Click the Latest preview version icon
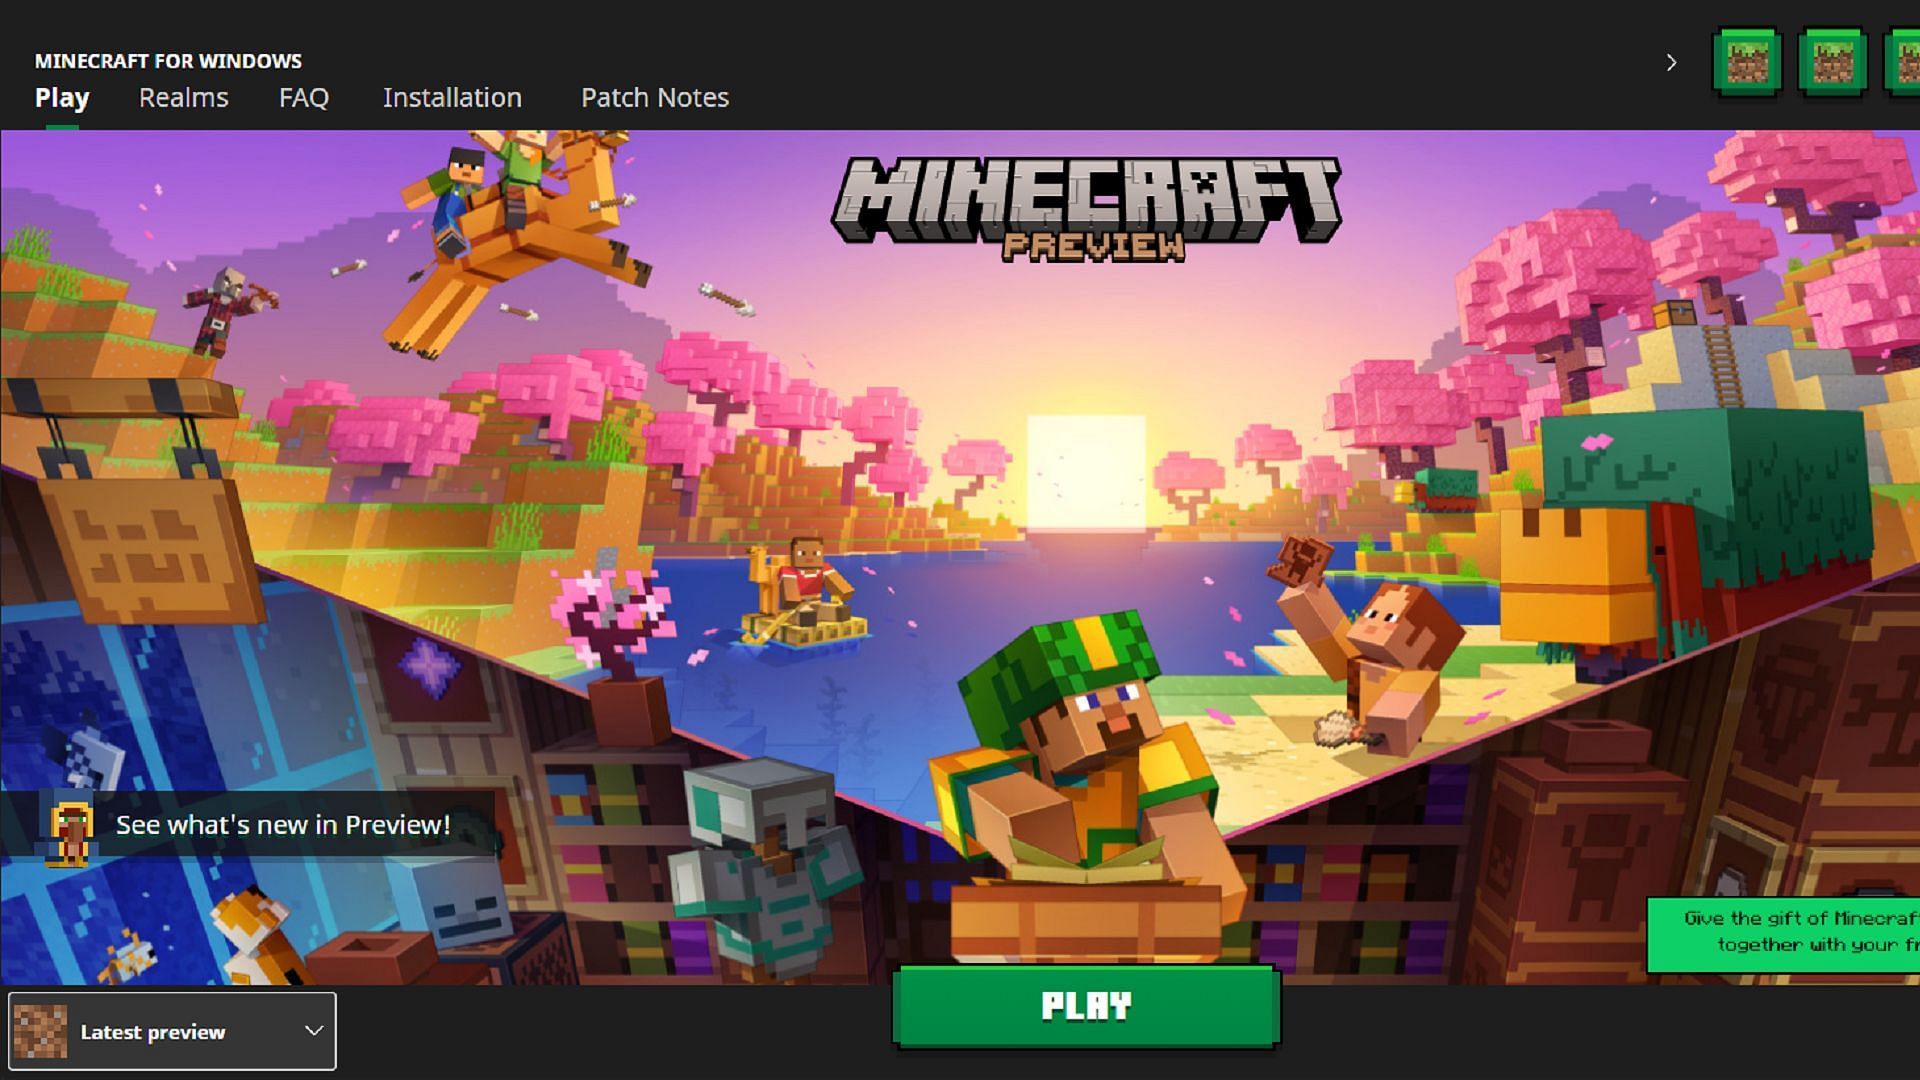Screen dimensions: 1920x1080 click(x=40, y=1033)
